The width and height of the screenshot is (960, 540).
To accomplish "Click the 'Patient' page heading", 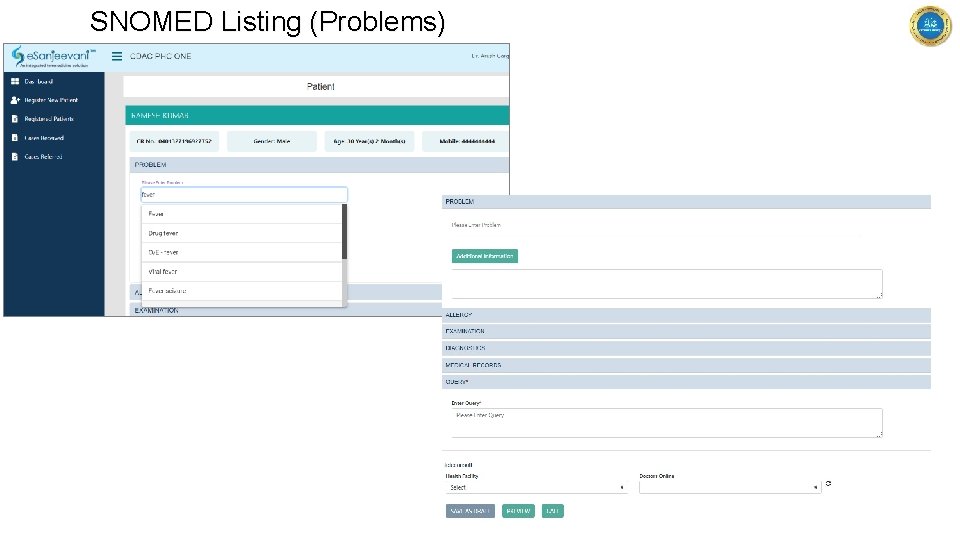I will point(321,87).
